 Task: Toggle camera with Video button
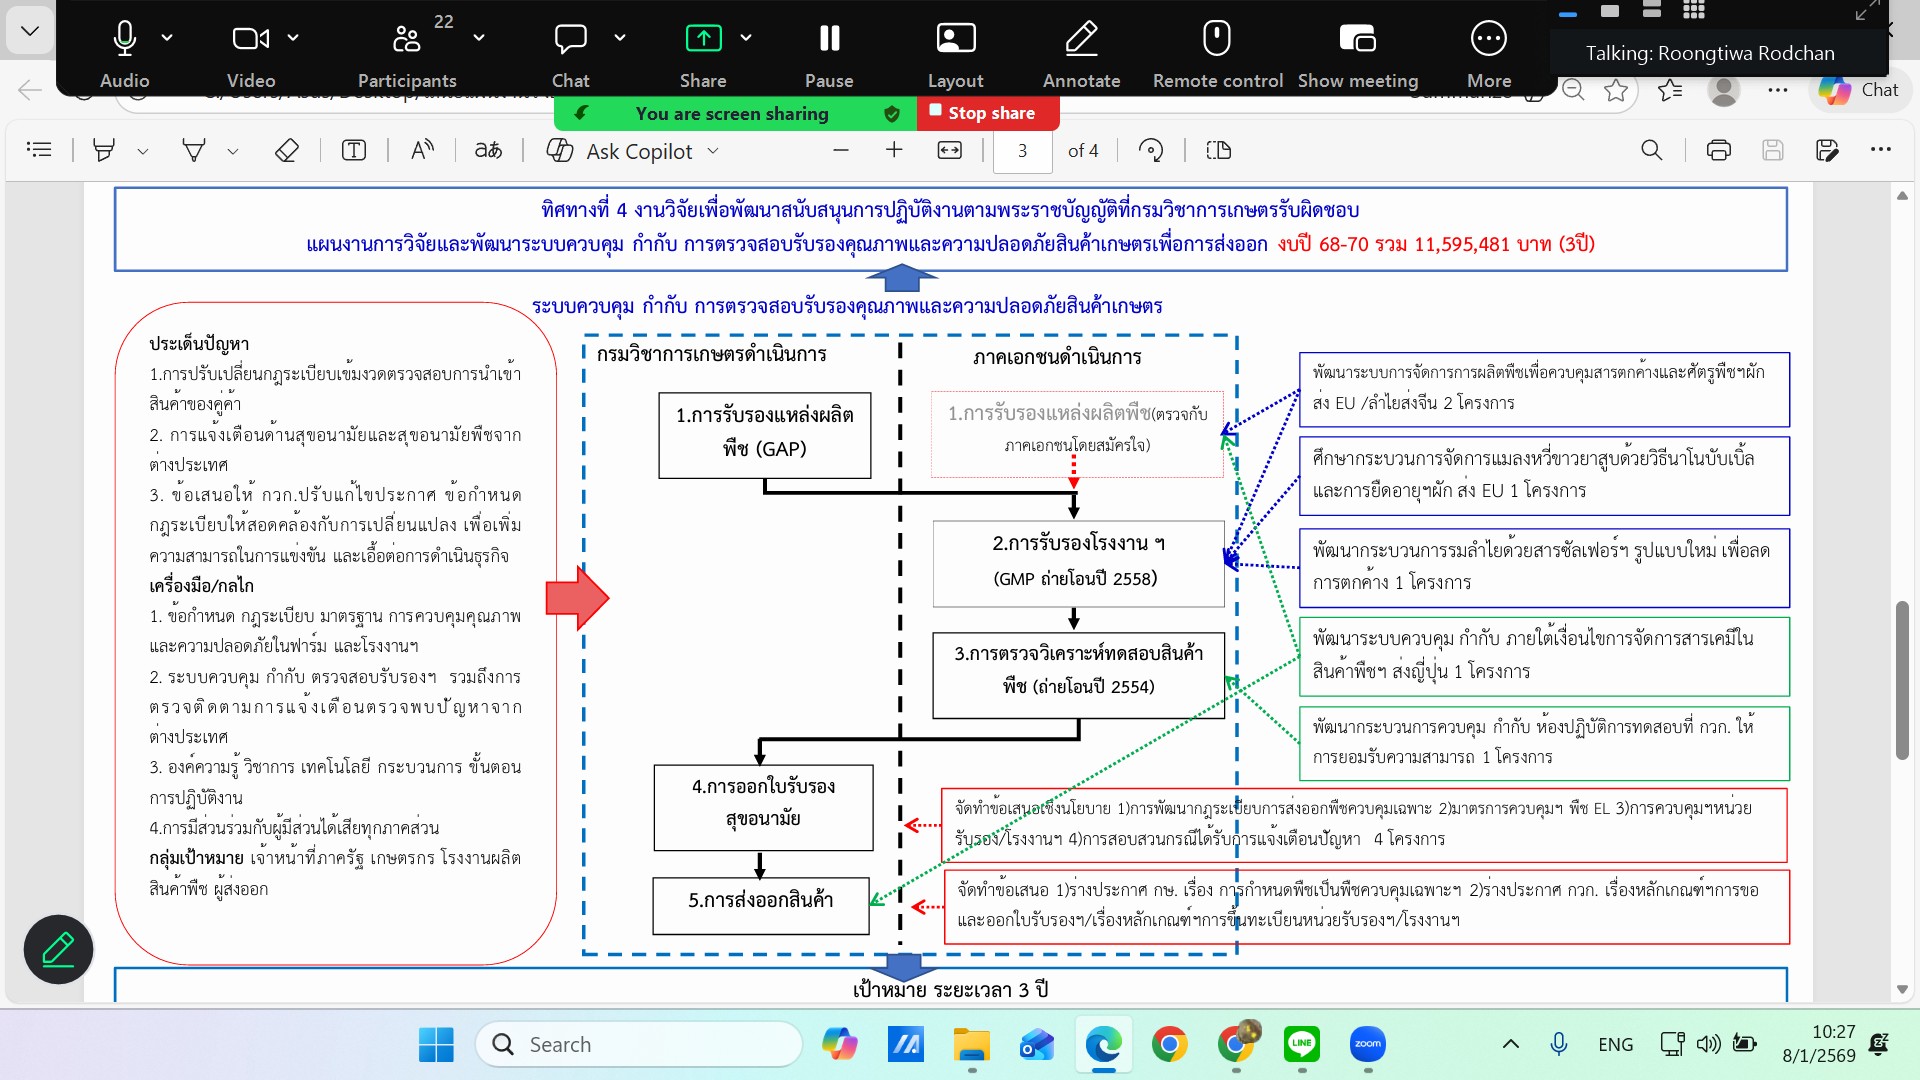pos(249,39)
